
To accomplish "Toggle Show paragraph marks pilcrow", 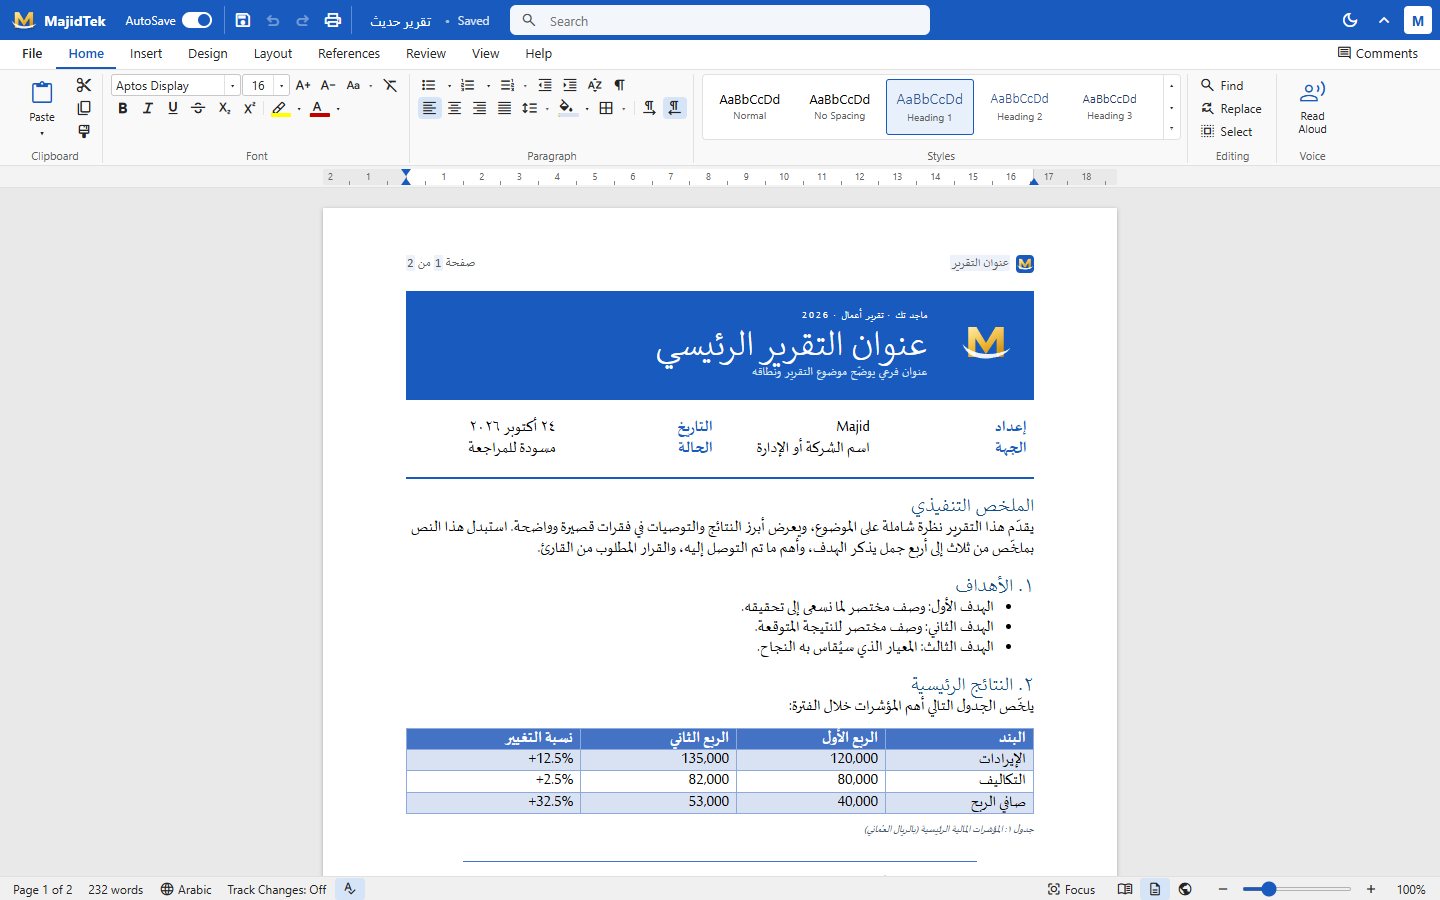I will 620,85.
